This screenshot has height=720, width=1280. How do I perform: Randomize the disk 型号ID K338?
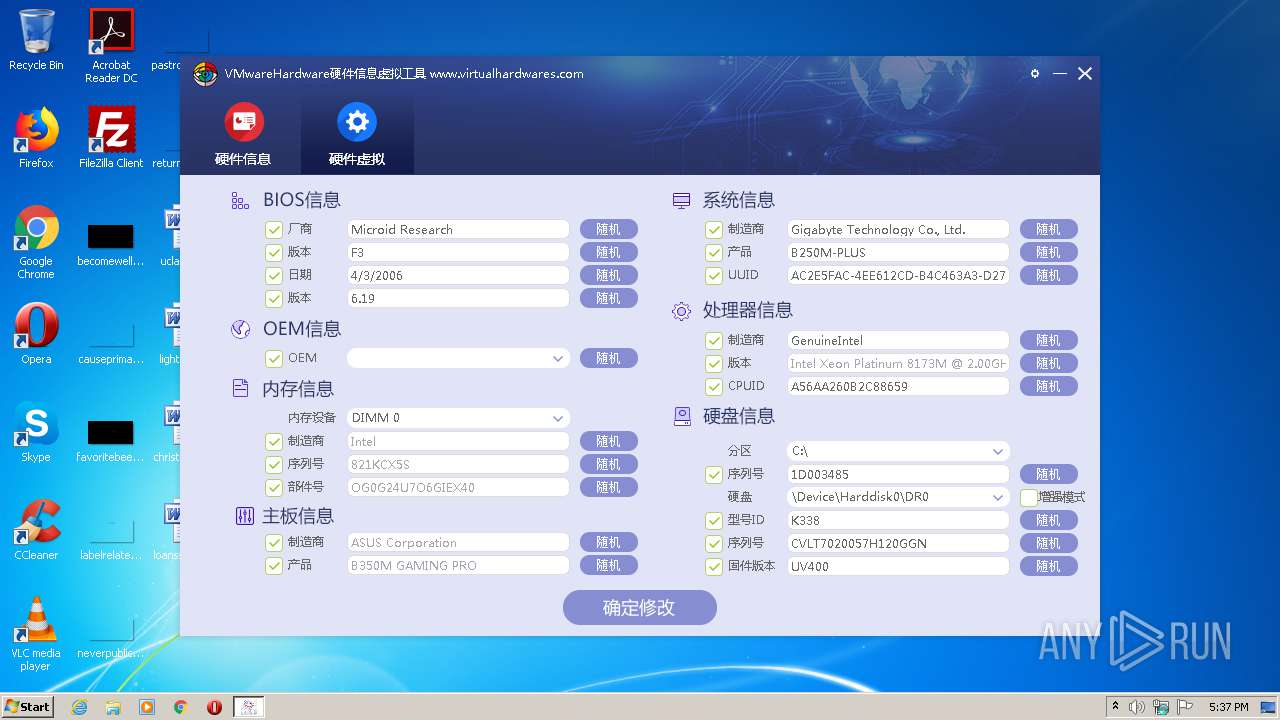(1048, 520)
